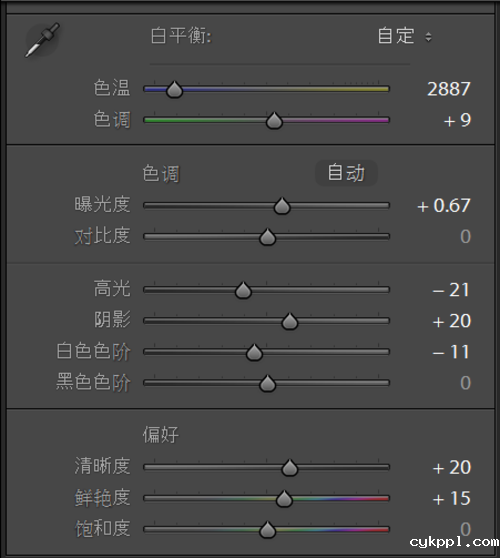500x558 pixels.
Task: Click the 曝光度 label
Action: click(102, 205)
